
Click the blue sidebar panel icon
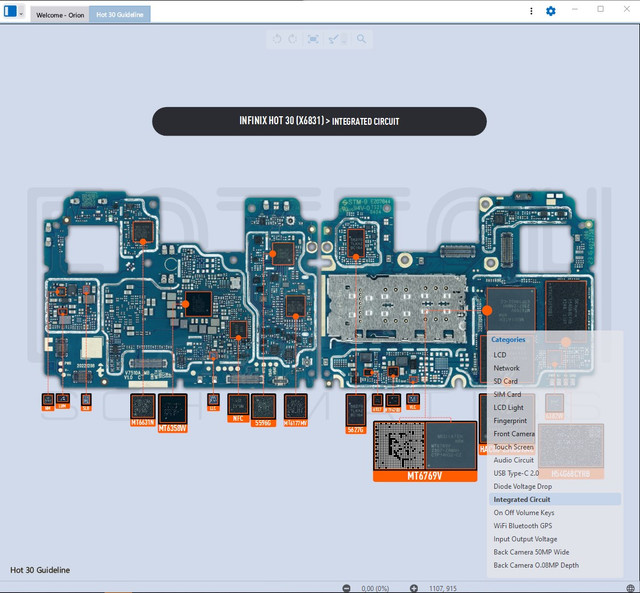click(x=10, y=11)
